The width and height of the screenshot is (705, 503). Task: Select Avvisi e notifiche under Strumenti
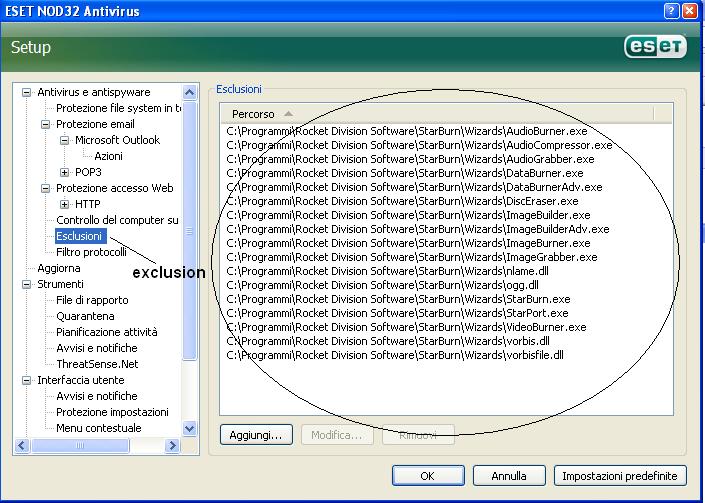pos(97,348)
